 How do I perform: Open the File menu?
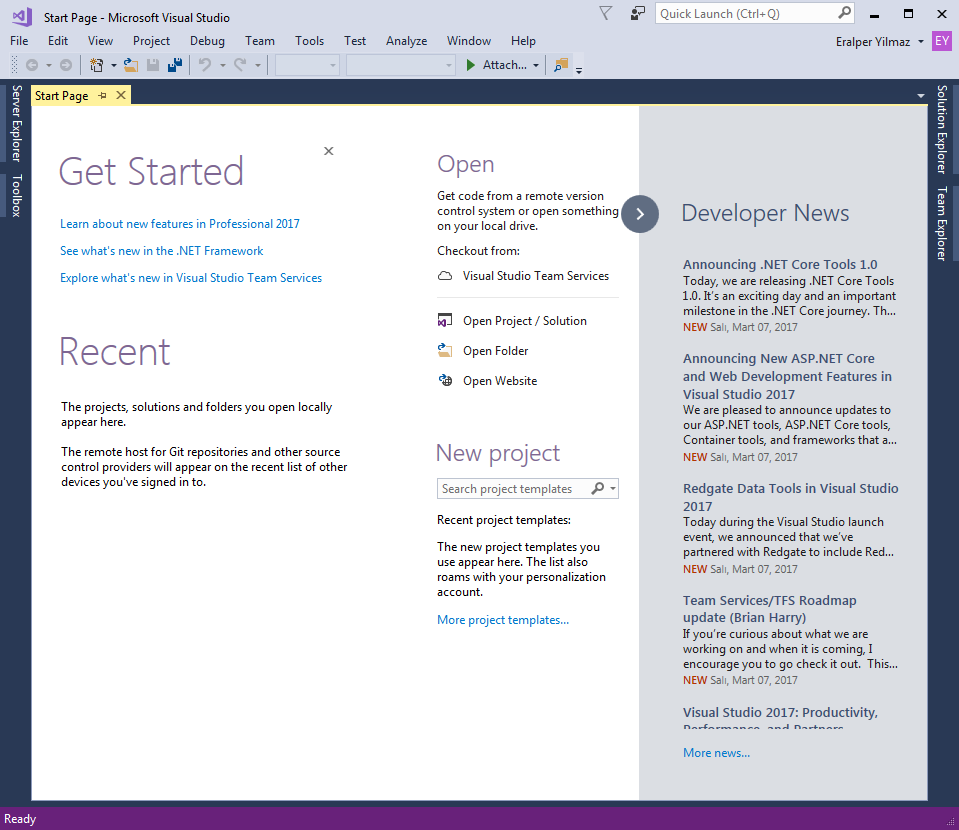tap(19, 41)
